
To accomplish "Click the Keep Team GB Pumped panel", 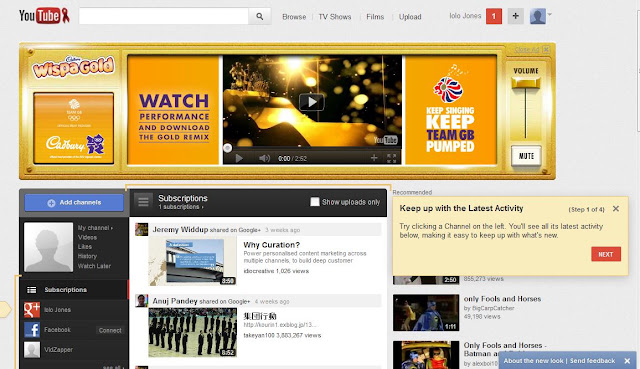I will coord(450,110).
